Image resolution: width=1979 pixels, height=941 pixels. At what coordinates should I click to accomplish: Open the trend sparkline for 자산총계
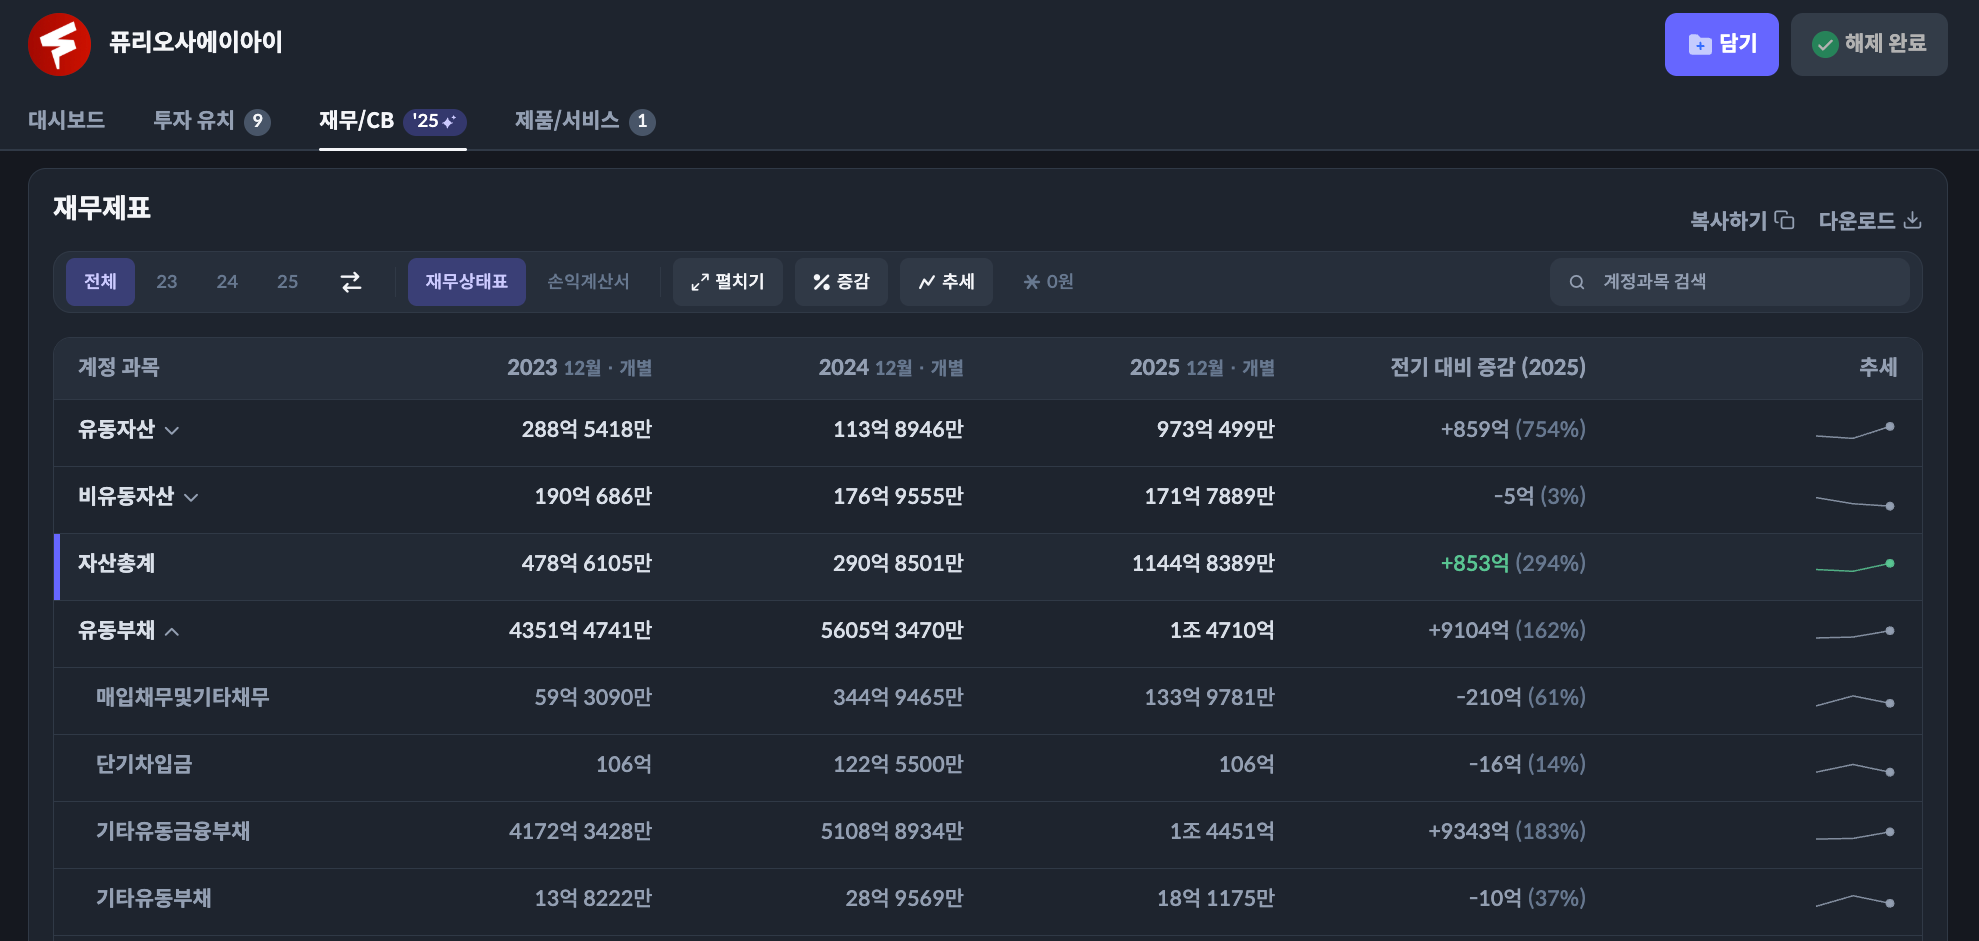[x=1855, y=565]
